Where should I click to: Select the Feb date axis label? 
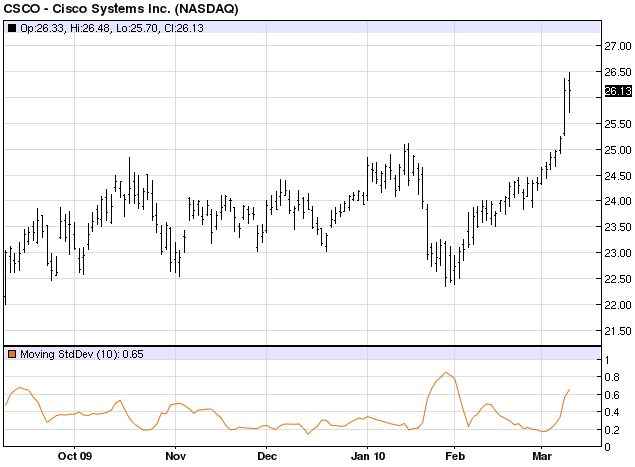coord(455,457)
